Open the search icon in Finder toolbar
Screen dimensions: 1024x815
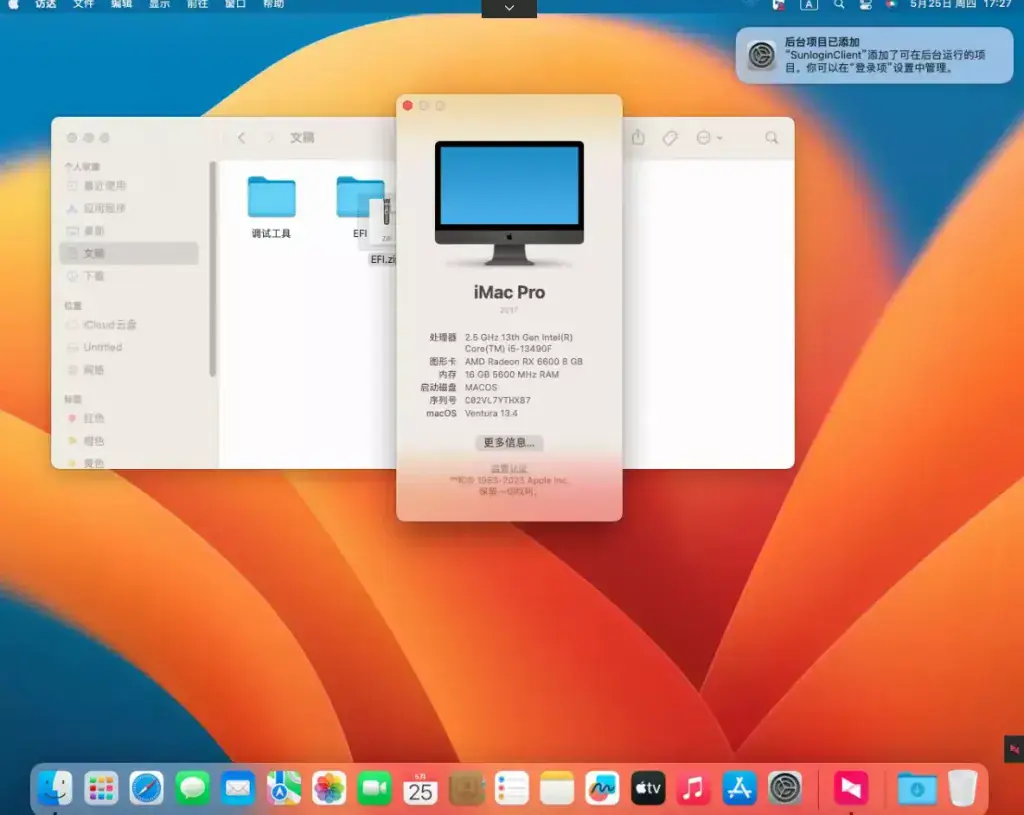pyautogui.click(x=772, y=138)
